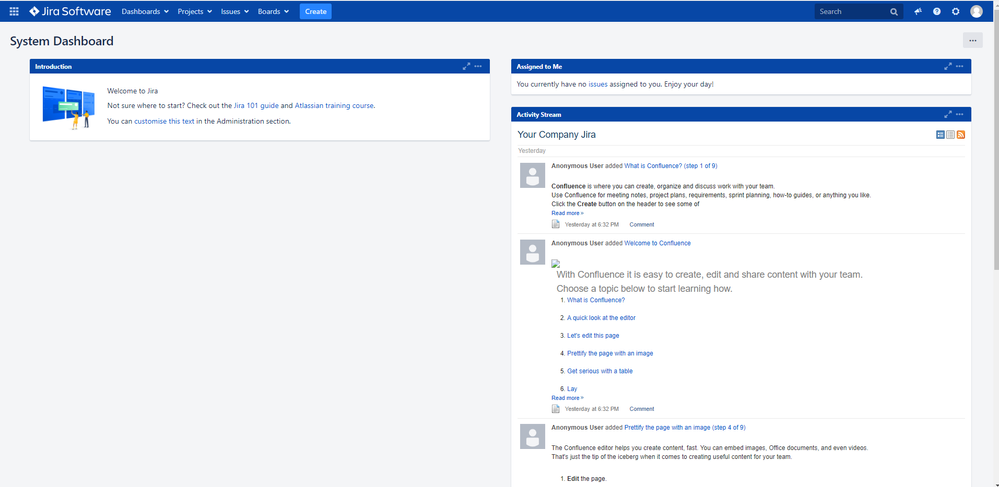Screen dimensions: 999x487
Task: Open the Jira 101 guide link
Action: tap(256, 105)
